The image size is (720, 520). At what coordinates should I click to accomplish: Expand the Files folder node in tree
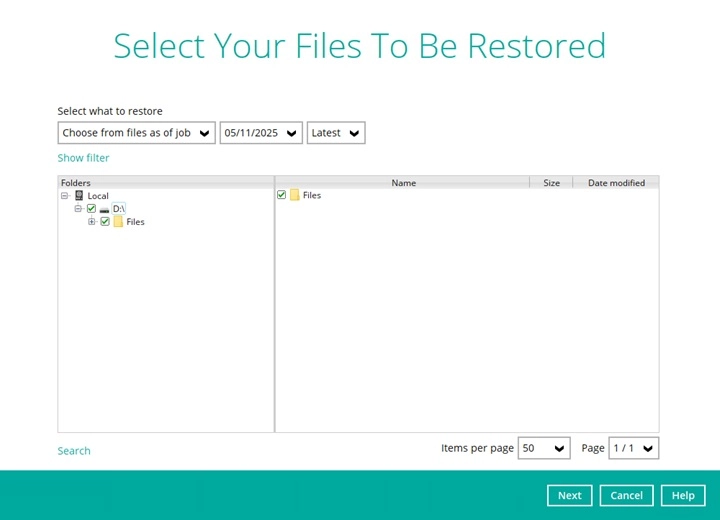coord(91,221)
